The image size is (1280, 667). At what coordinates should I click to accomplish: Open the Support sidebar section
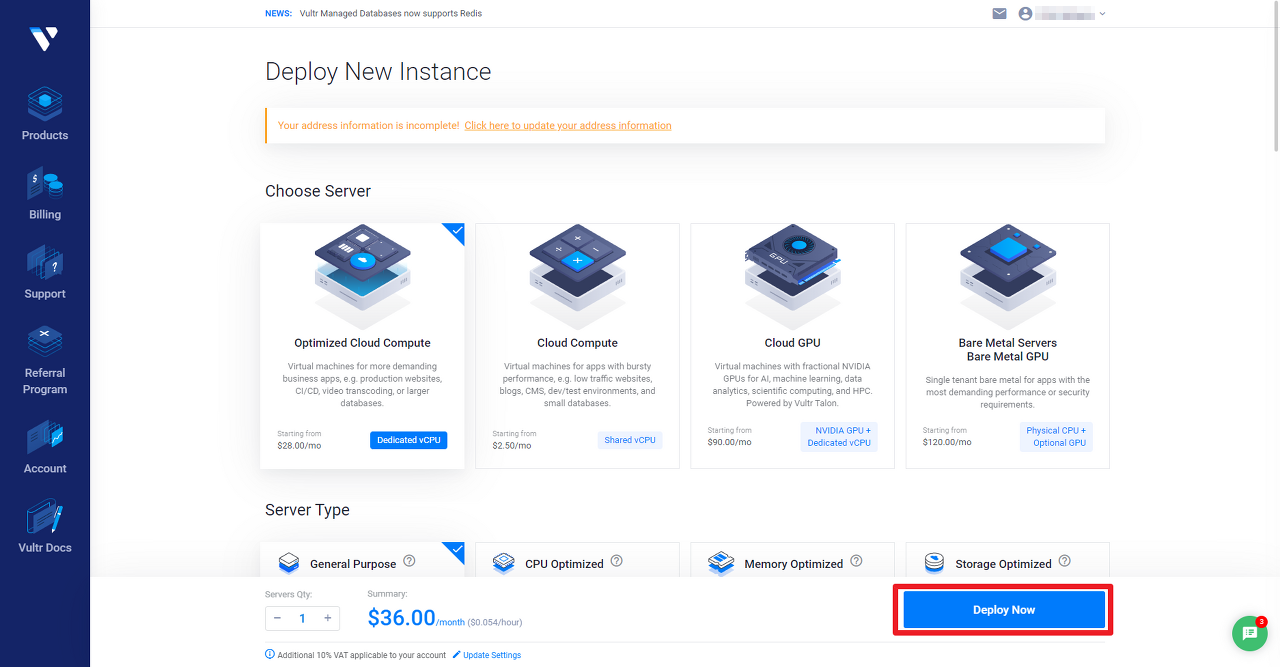pos(45,273)
